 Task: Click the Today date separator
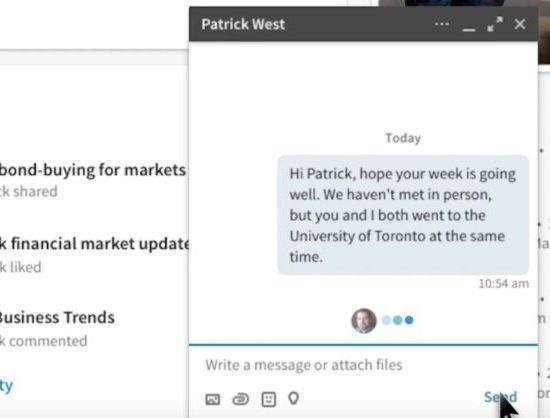tap(403, 138)
